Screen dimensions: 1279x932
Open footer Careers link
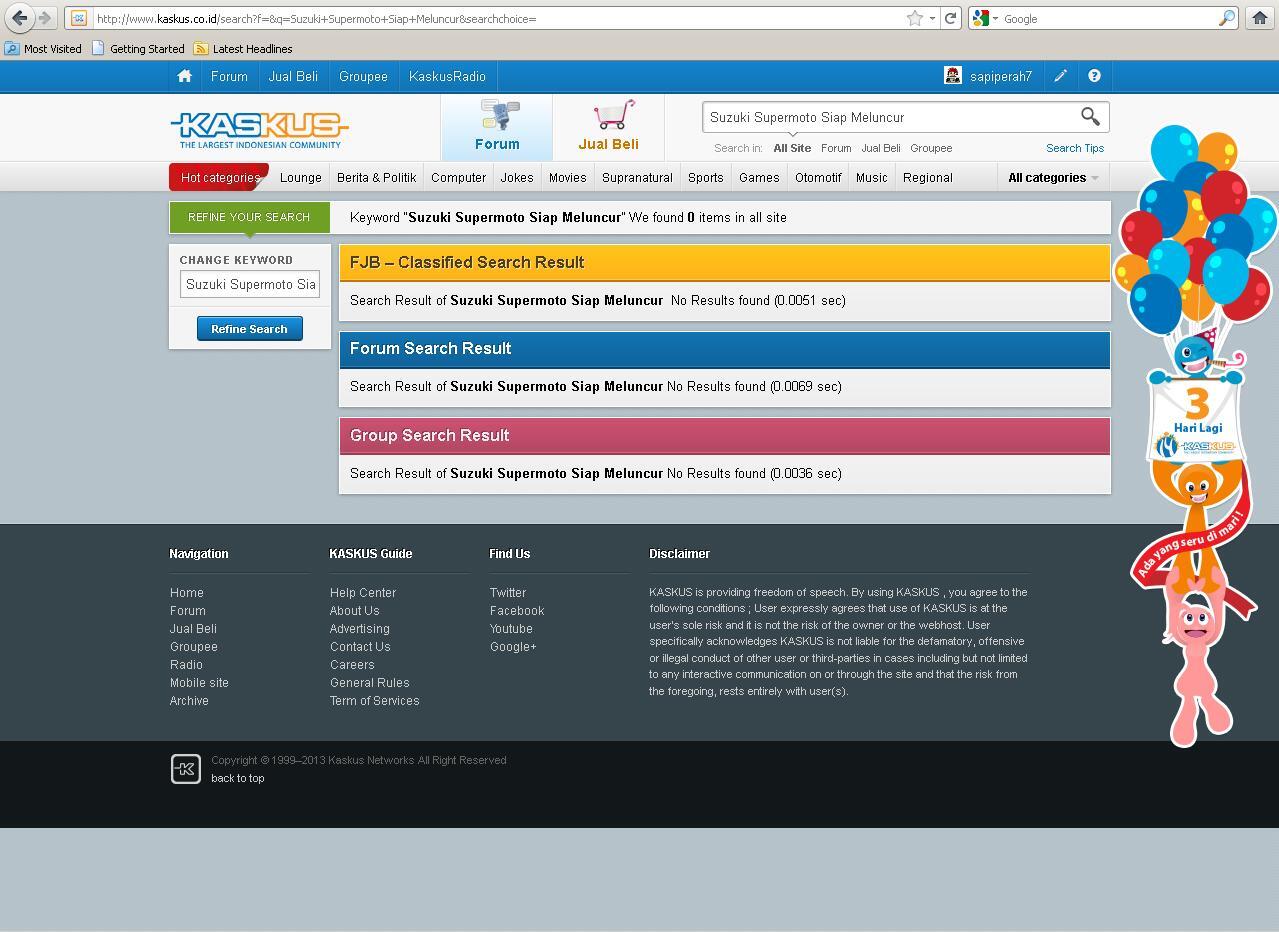tap(352, 665)
